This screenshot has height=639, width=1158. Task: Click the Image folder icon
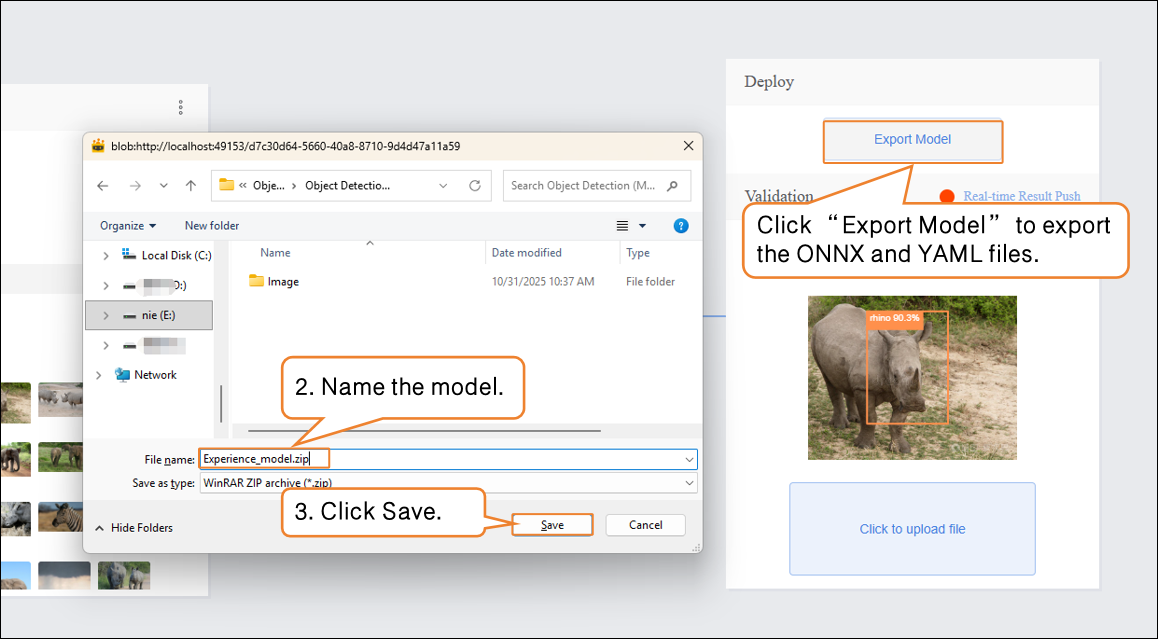[x=256, y=282]
